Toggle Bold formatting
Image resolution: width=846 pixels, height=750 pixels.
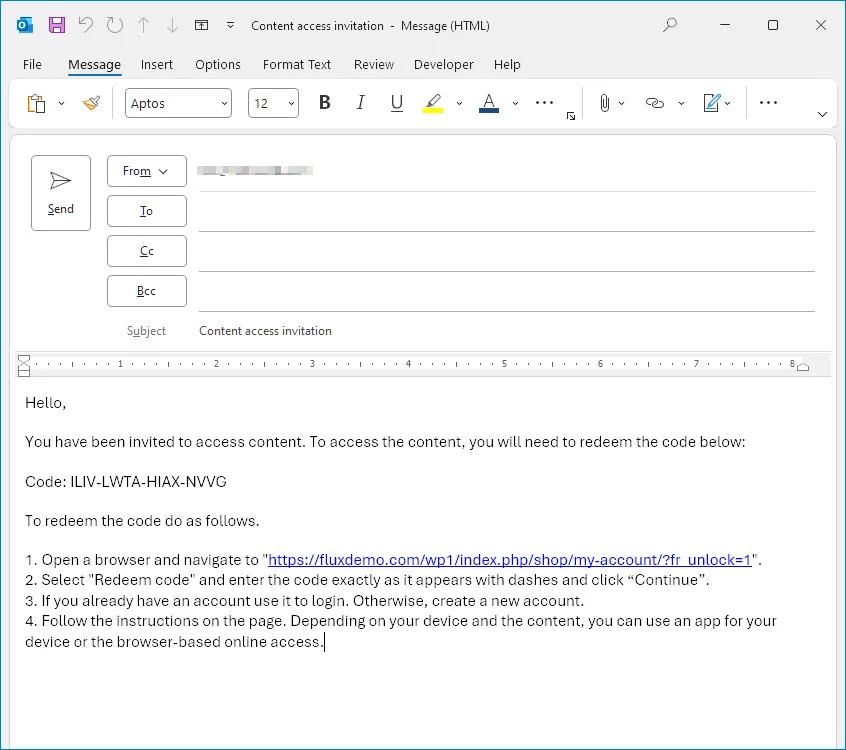324,103
